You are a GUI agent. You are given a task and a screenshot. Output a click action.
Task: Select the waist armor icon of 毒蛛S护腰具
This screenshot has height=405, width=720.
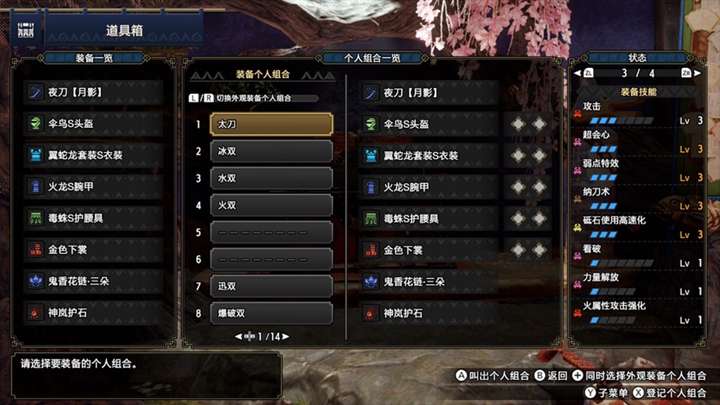pos(36,218)
